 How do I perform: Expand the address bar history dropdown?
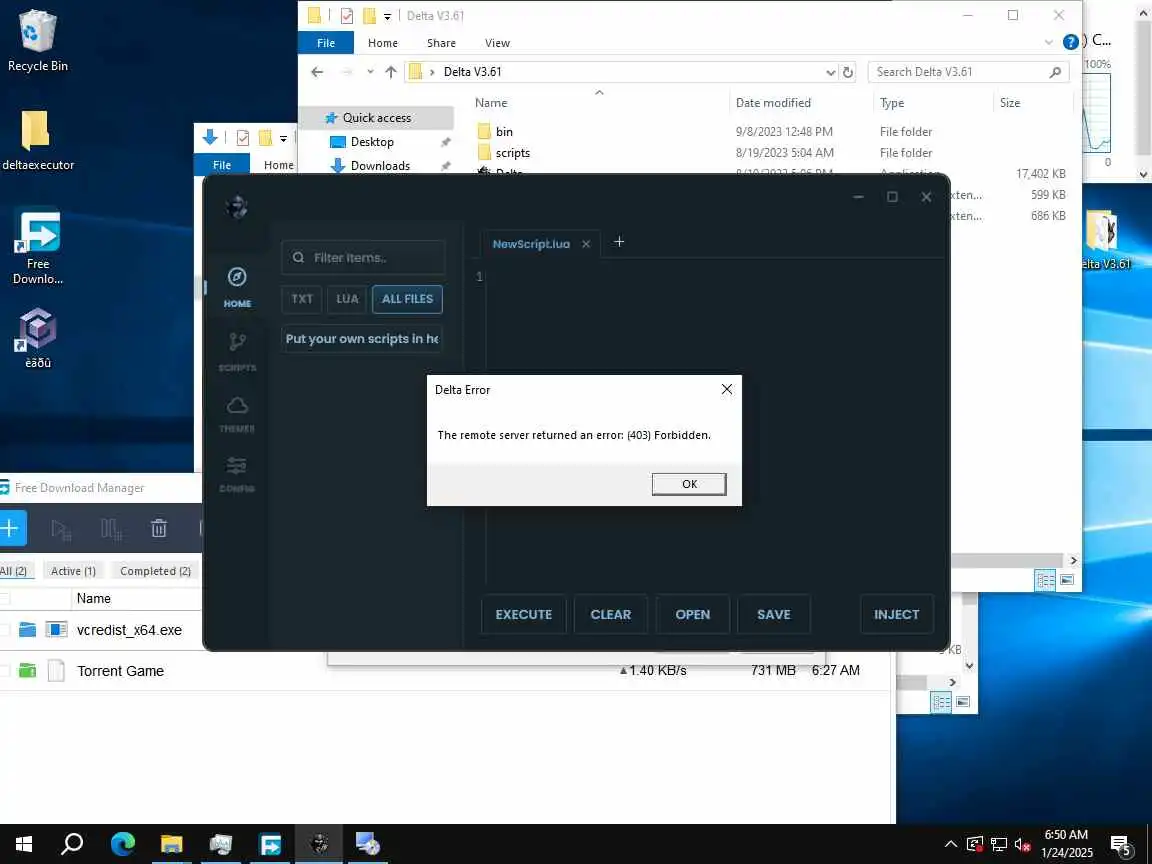830,72
